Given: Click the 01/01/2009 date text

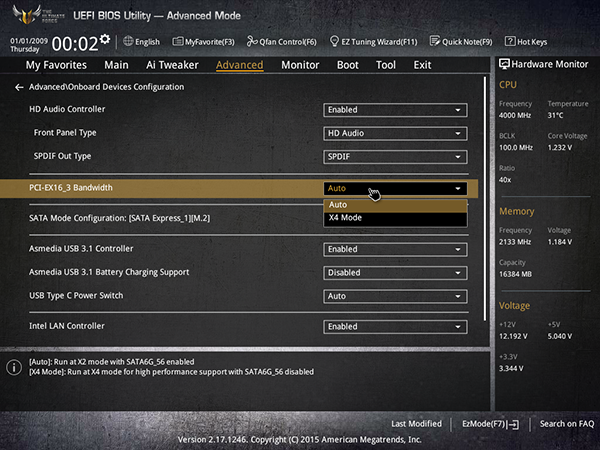Looking at the screenshot, I should (x=29, y=41).
